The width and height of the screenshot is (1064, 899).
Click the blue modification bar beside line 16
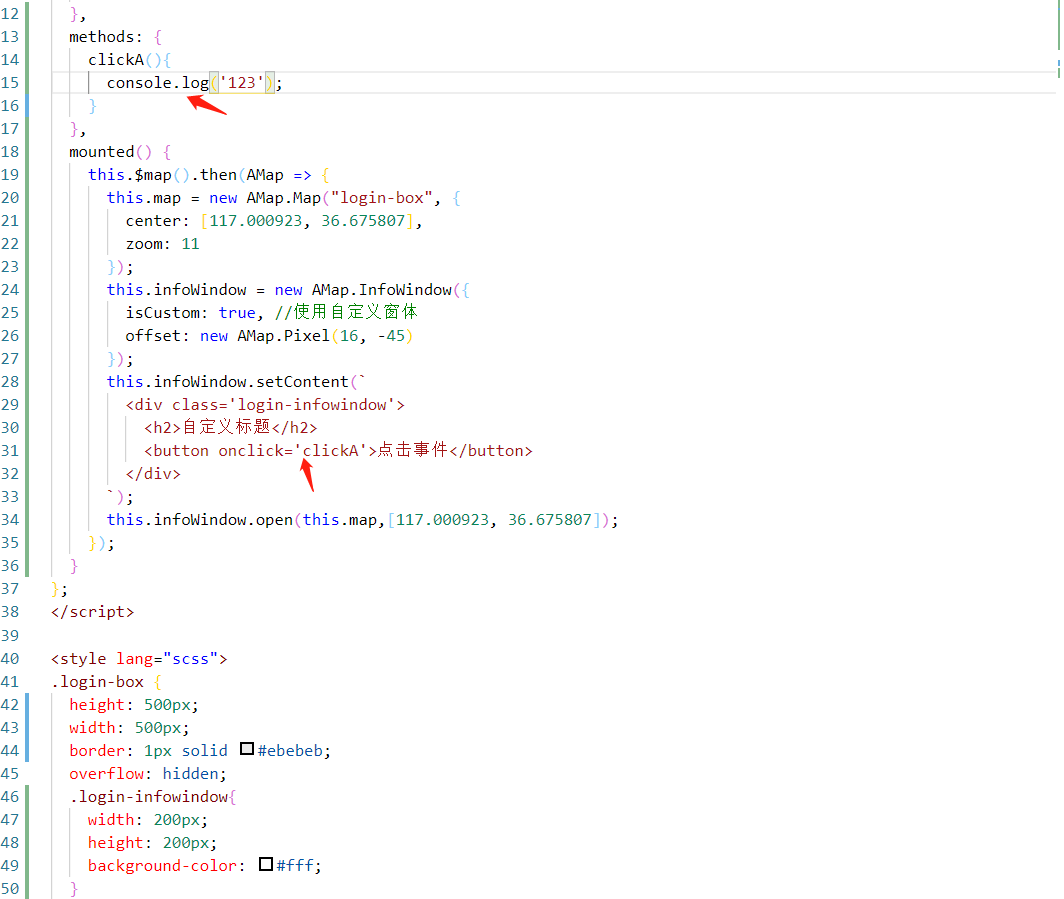pyautogui.click(x=27, y=105)
